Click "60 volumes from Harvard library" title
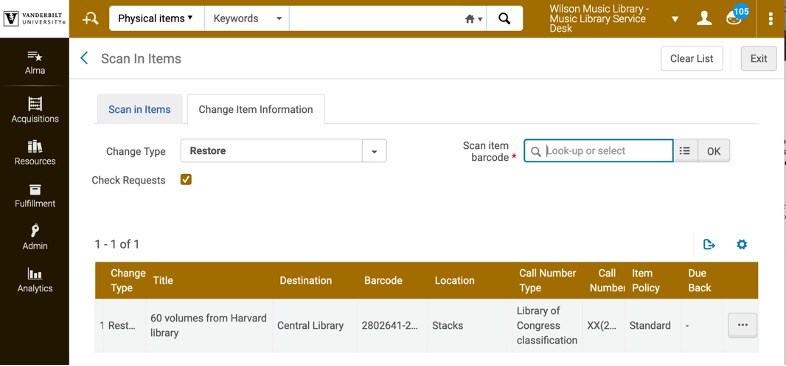Image resolution: width=786 pixels, height=366 pixels. pyautogui.click(x=208, y=325)
